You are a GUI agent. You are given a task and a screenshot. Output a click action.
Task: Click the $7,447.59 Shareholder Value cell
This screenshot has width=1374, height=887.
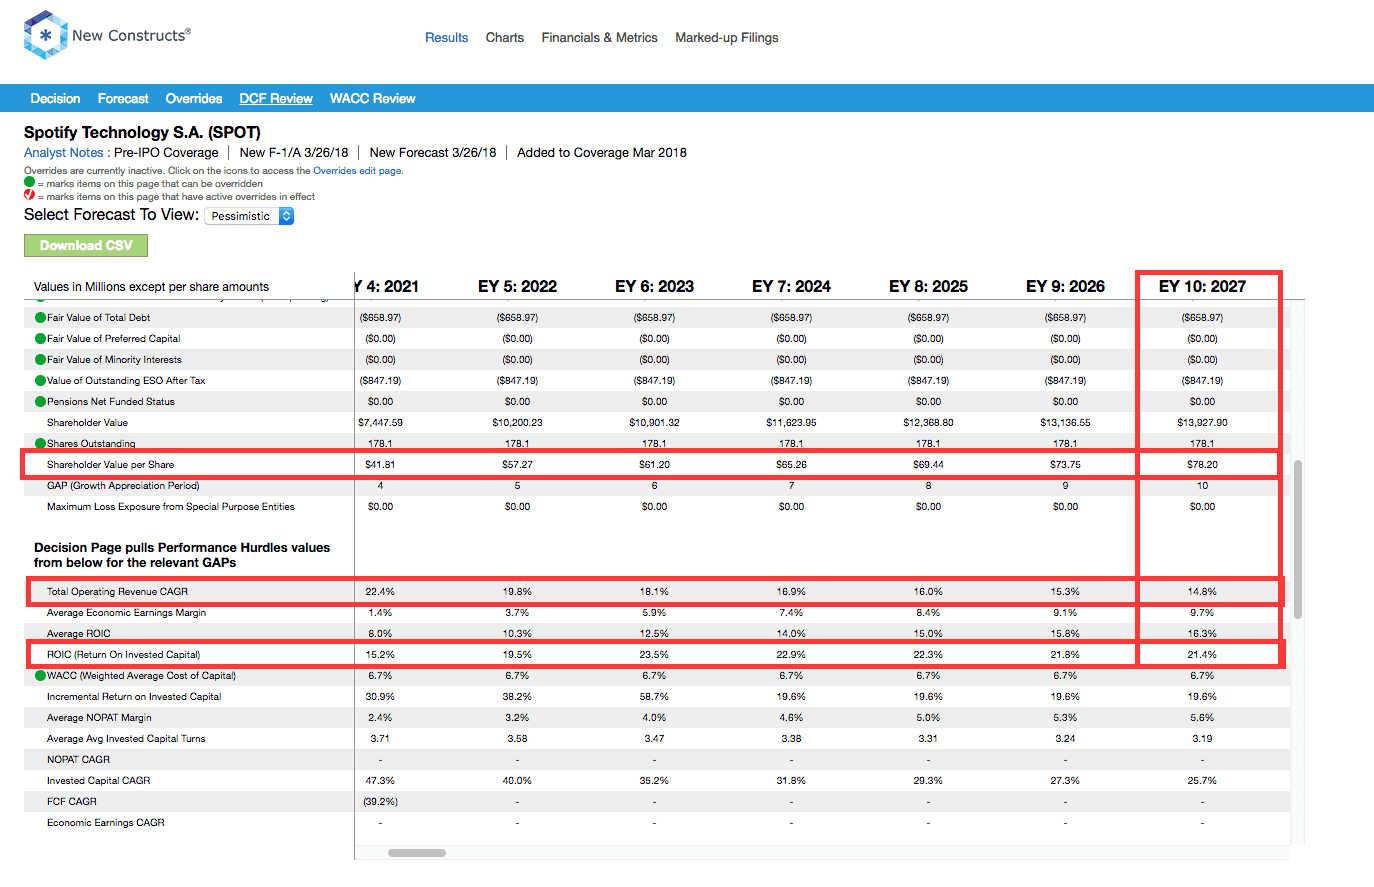[380, 422]
